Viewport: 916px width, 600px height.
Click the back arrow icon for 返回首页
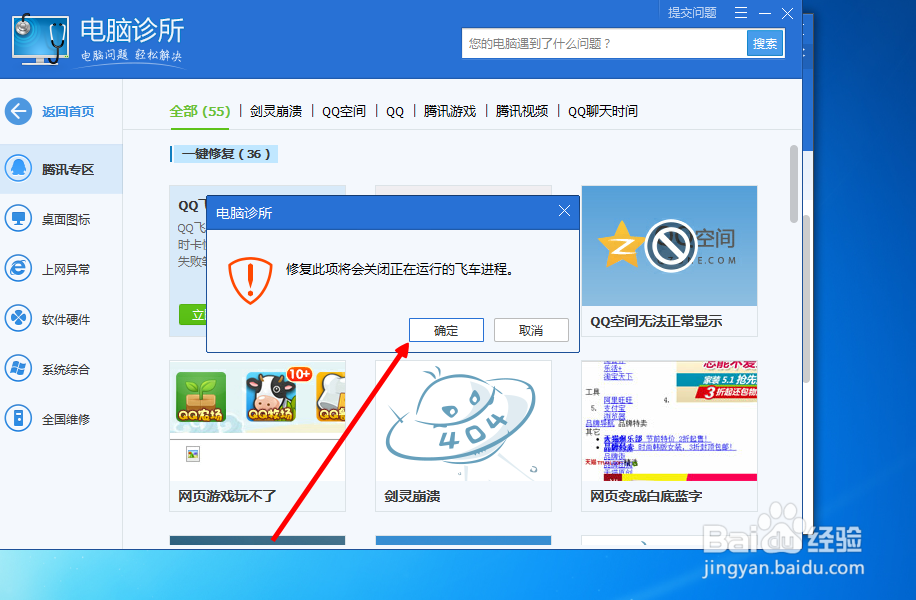tap(19, 111)
